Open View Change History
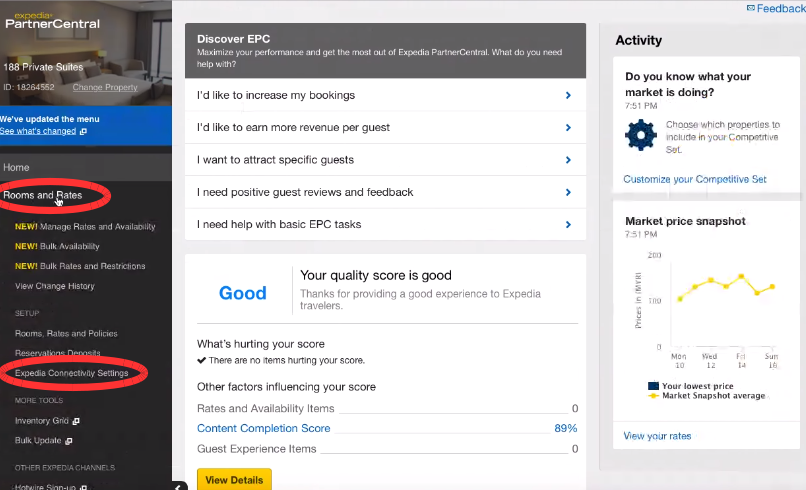Image resolution: width=806 pixels, height=490 pixels. 54,286
